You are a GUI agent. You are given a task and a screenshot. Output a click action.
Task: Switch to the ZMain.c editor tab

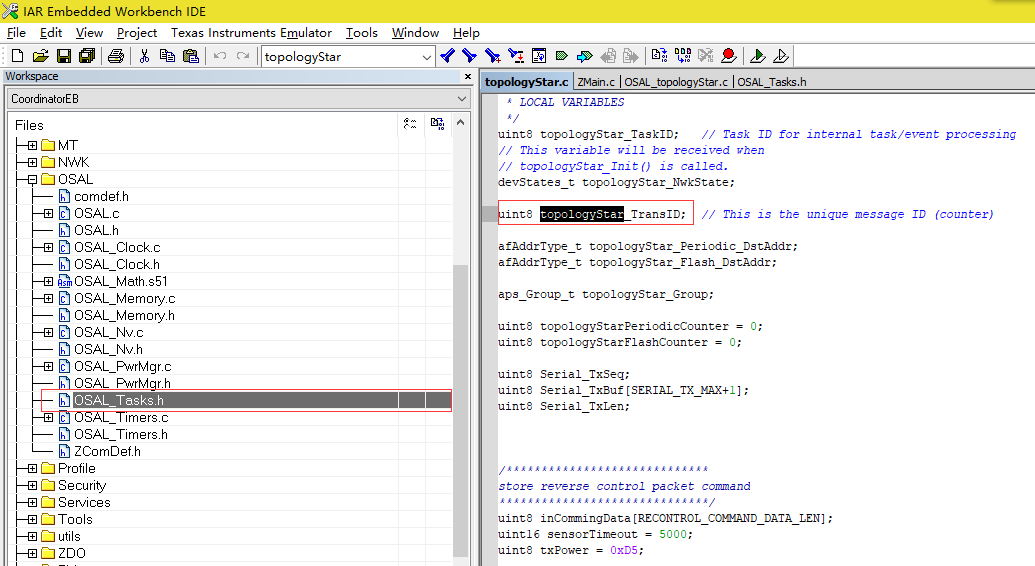[x=596, y=82]
